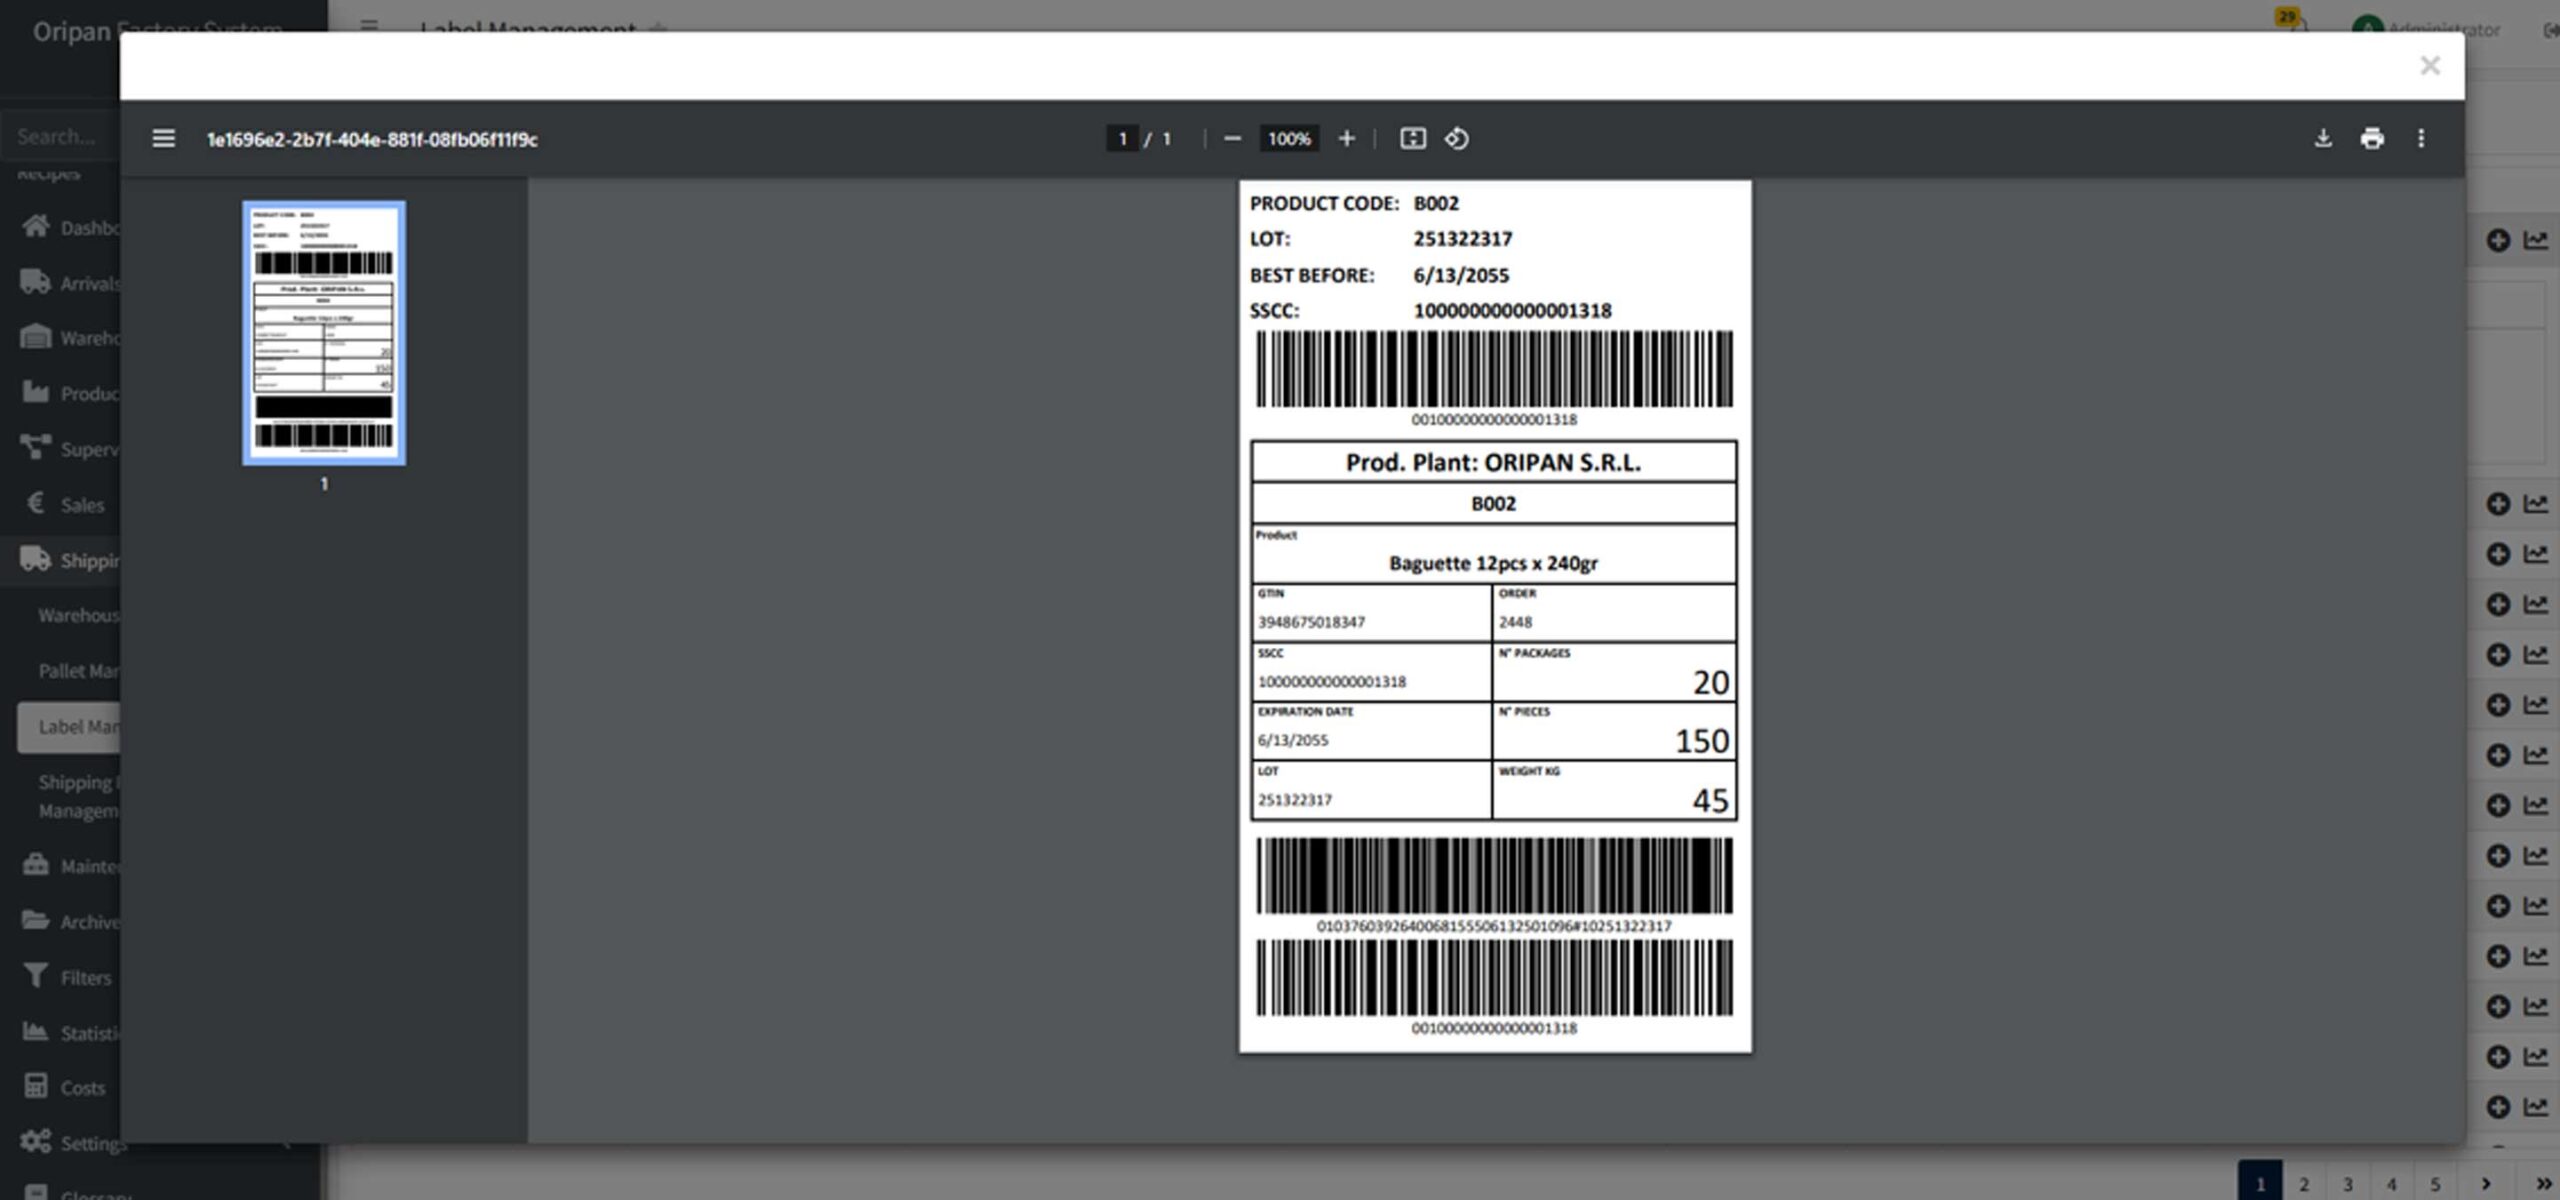Open the Label Management submenu item

pos(69,727)
